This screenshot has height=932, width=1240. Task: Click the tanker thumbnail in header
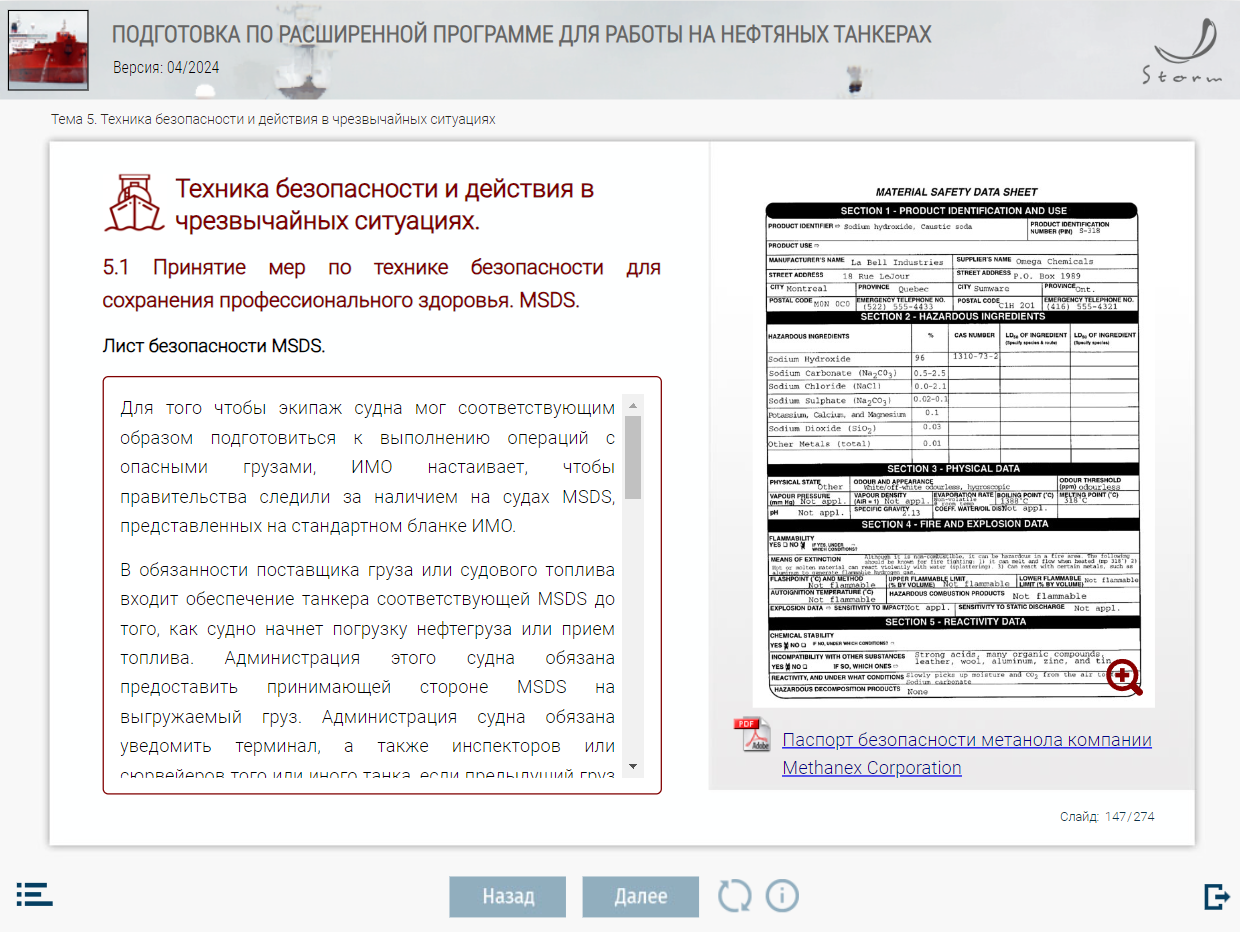pyautogui.click(x=48, y=50)
